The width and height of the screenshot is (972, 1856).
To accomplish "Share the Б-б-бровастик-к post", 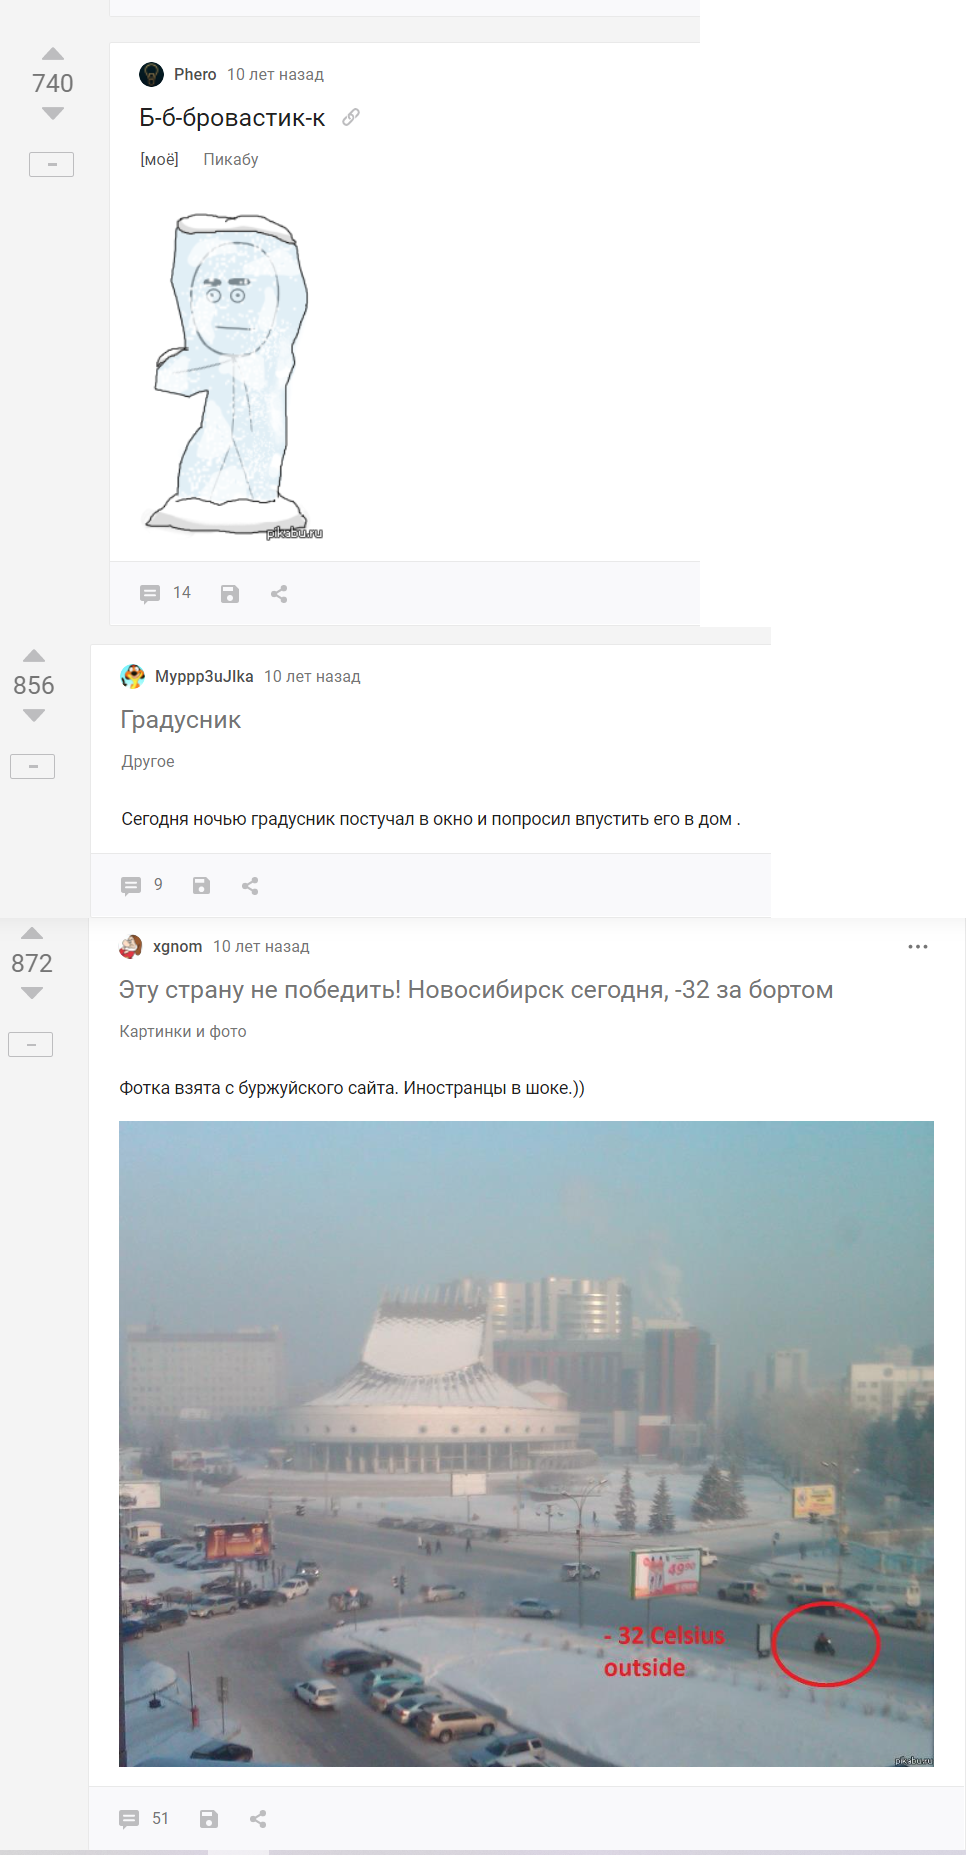I will point(279,594).
